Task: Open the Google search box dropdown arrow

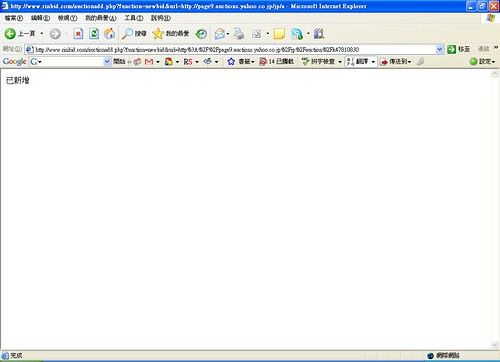Action: (x=107, y=62)
